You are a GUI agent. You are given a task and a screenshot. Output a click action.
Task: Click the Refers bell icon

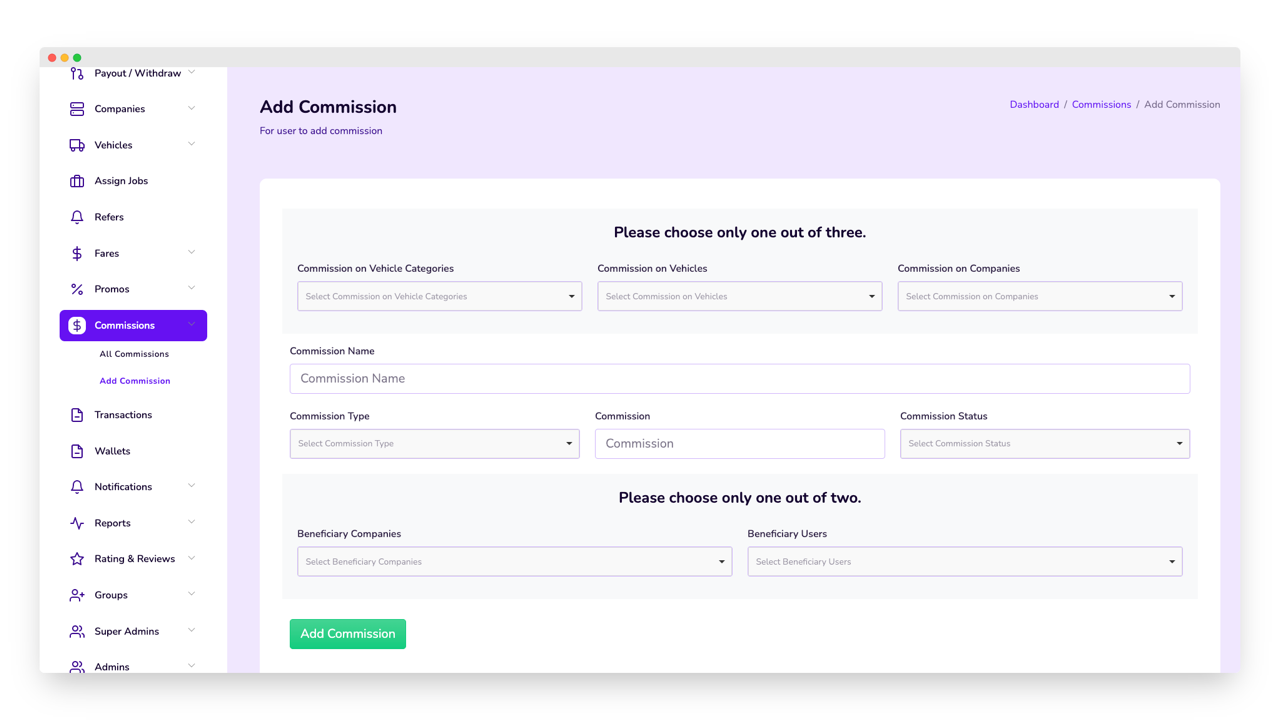tap(77, 217)
